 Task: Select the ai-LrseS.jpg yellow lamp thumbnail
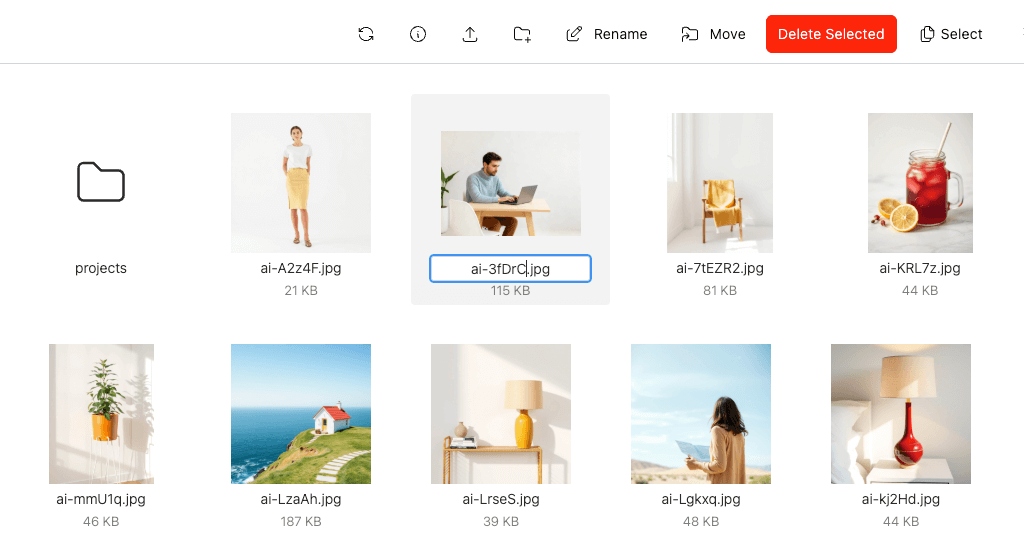501,414
